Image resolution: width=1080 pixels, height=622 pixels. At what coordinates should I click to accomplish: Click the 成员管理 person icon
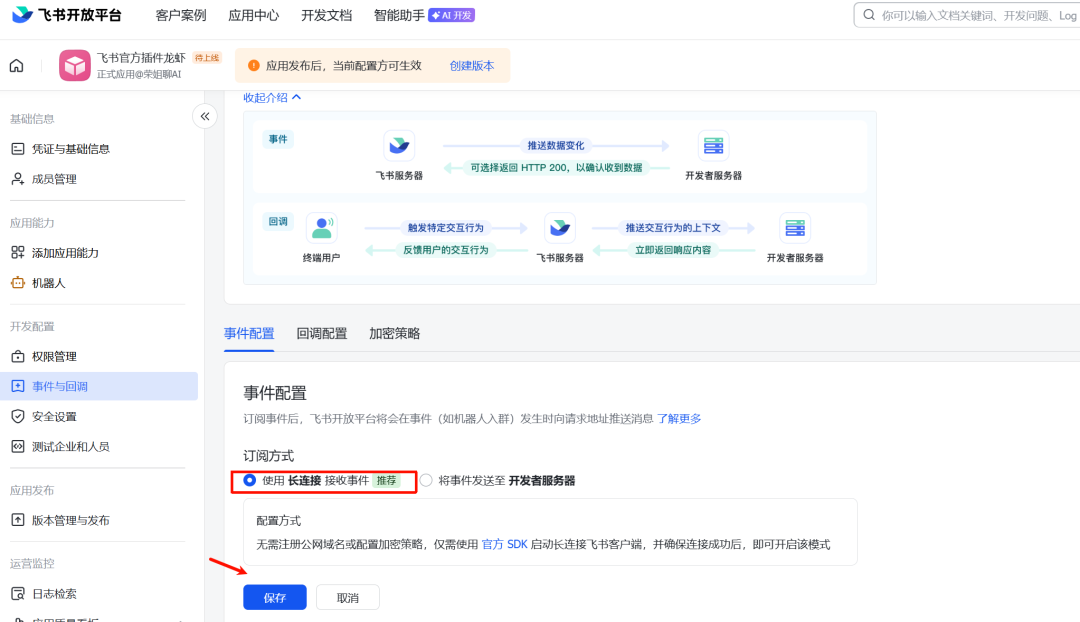[18, 179]
